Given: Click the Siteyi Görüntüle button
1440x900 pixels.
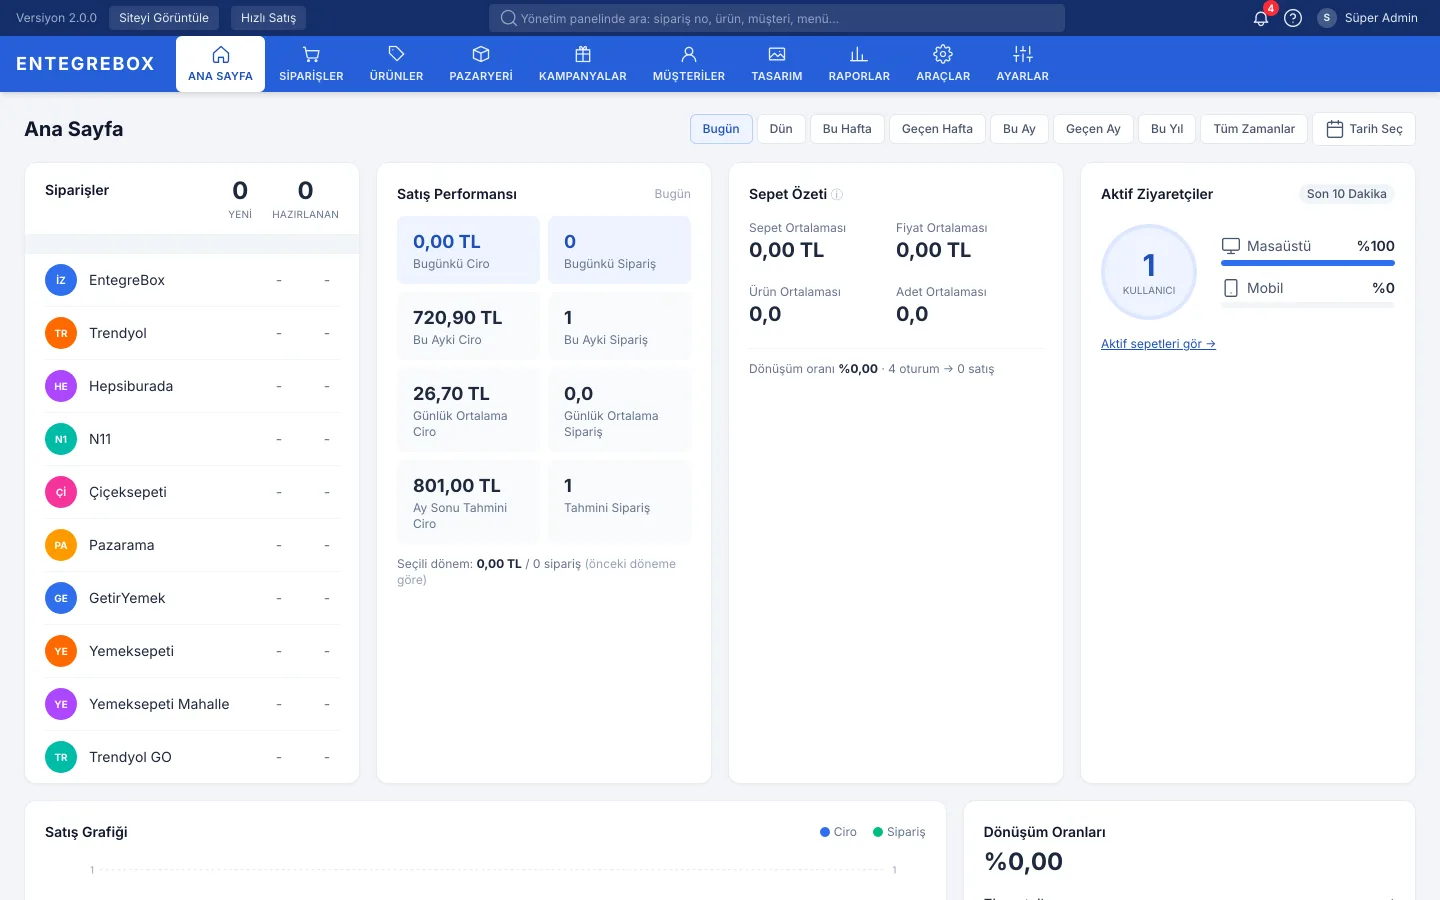Looking at the screenshot, I should pyautogui.click(x=164, y=18).
